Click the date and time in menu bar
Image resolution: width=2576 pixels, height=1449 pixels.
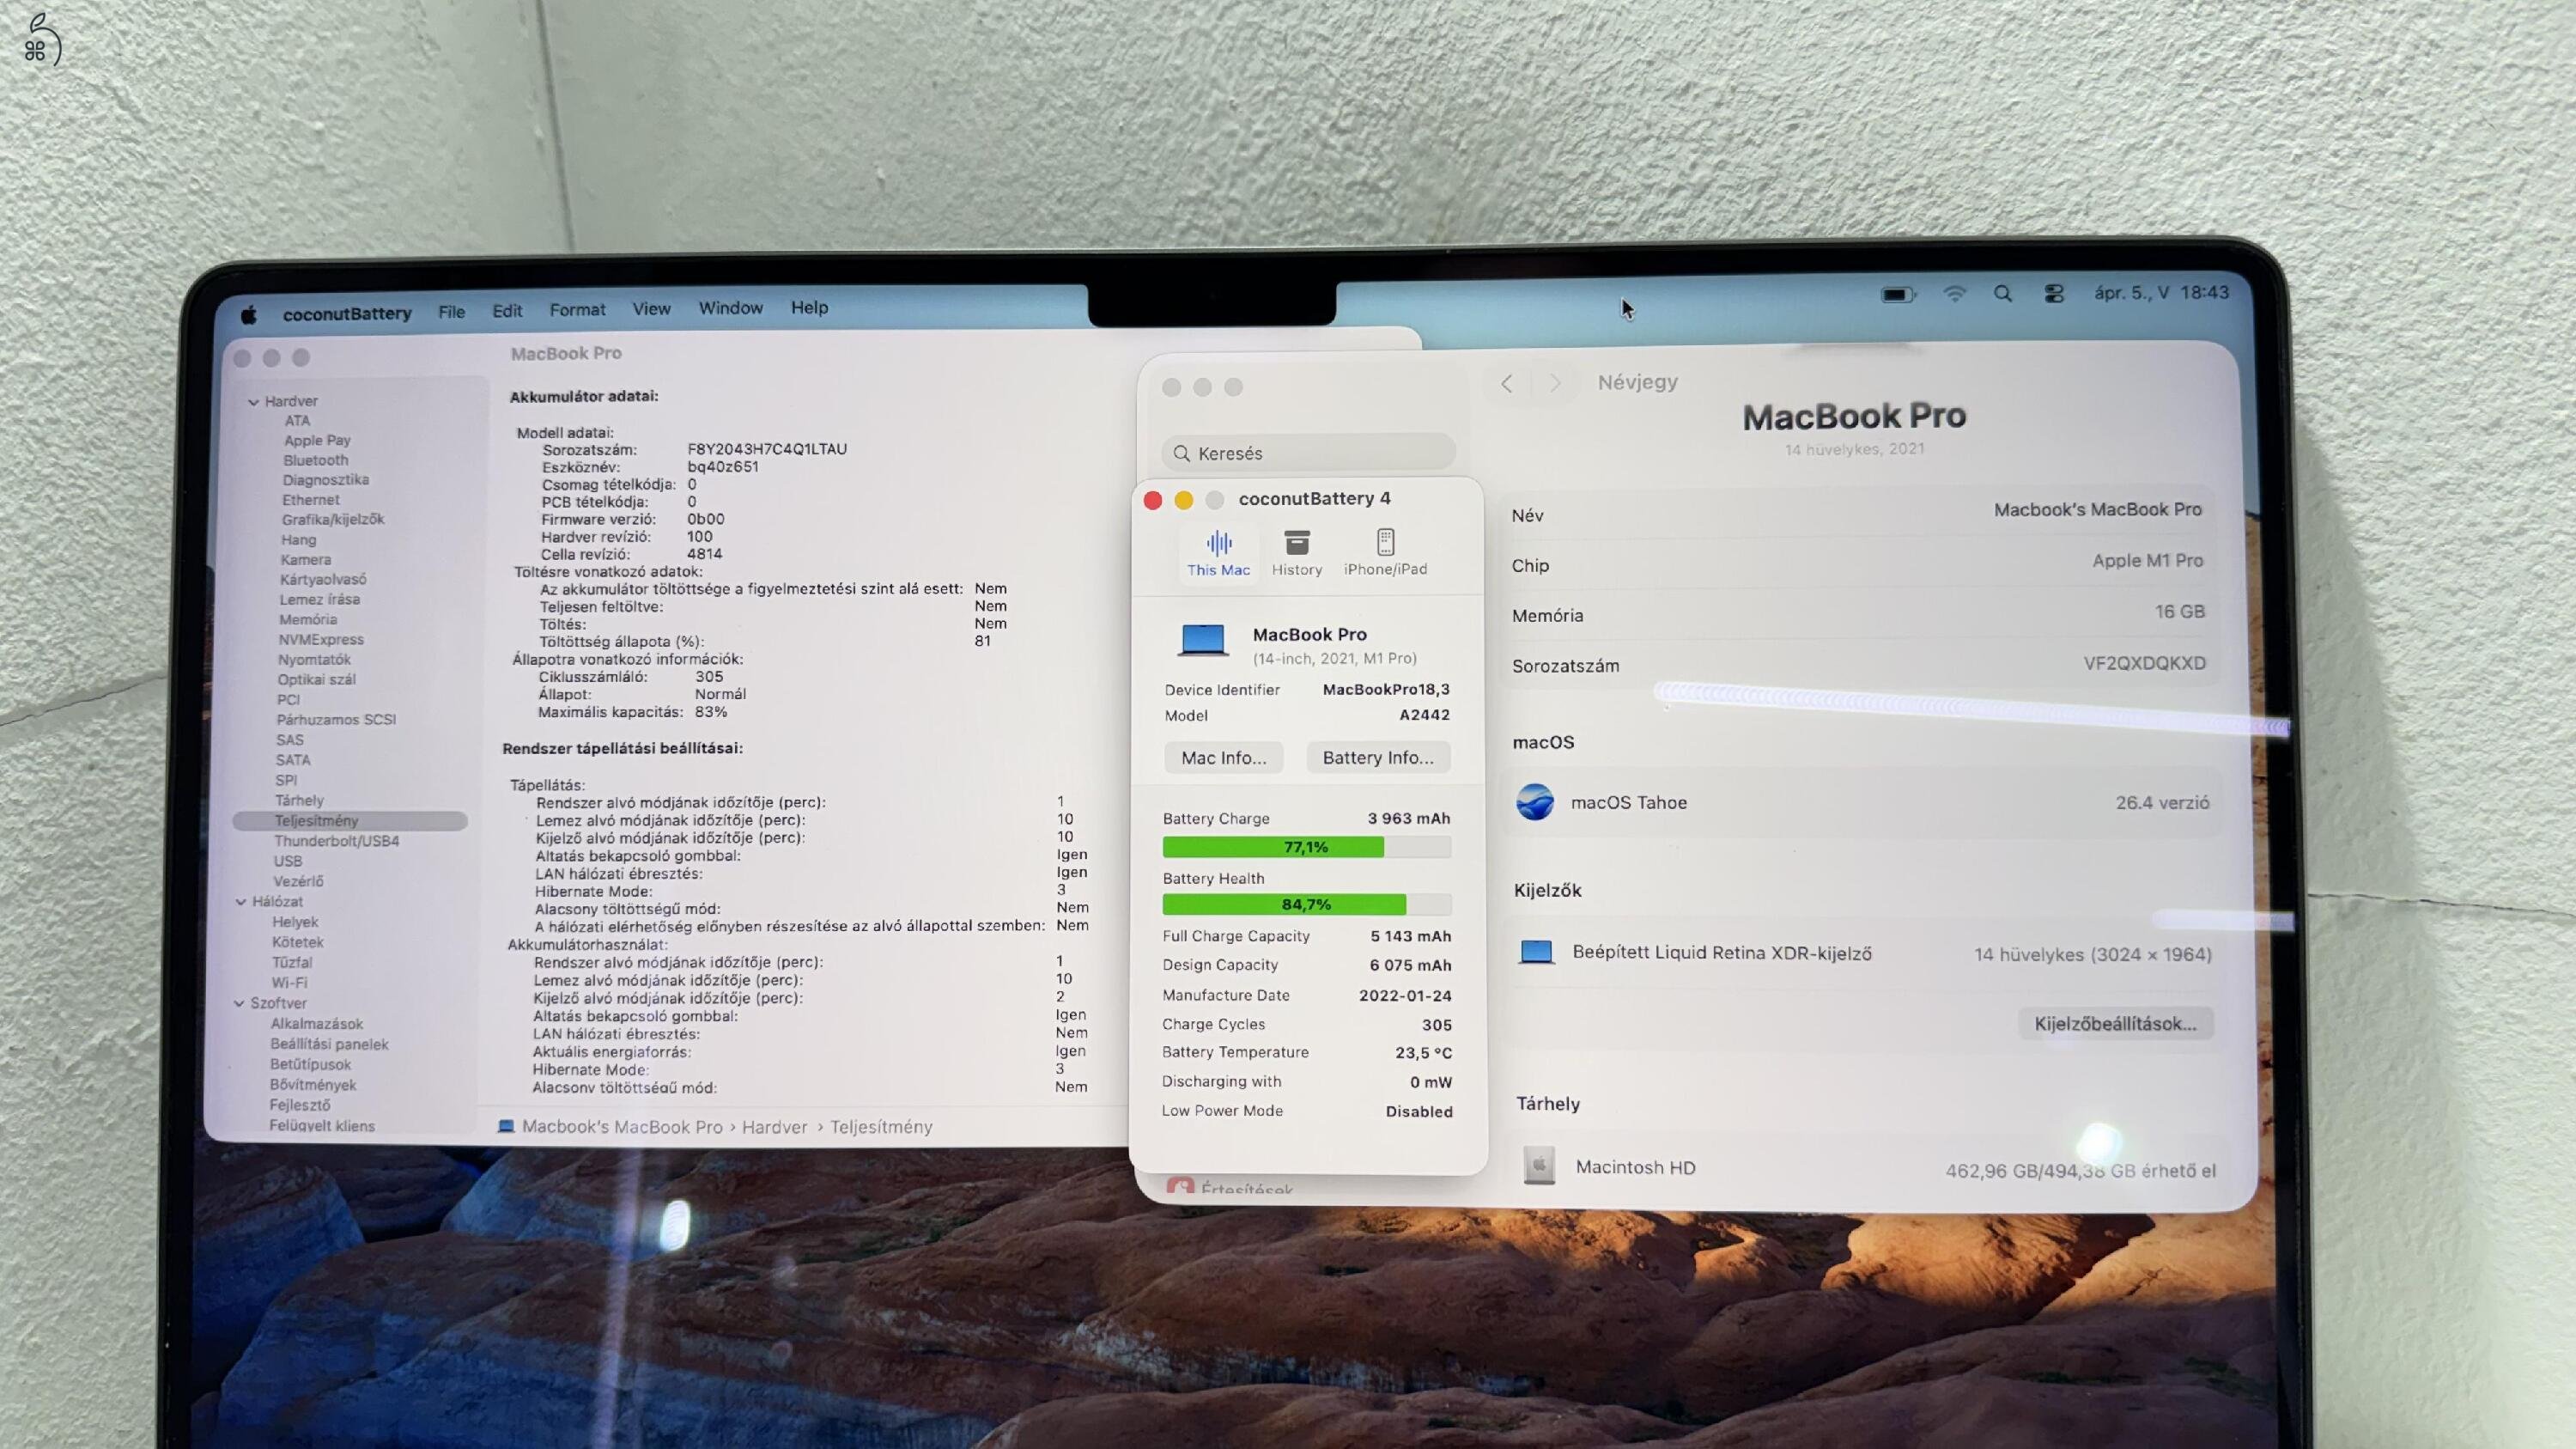tap(2161, 292)
